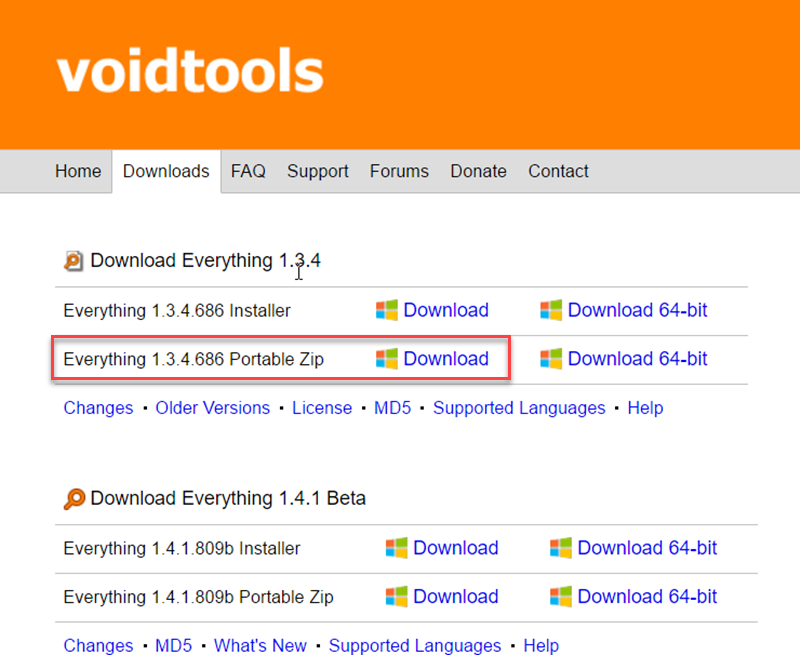The image size is (800, 655).
Task: Click Windows icon for 1.4.1.809b Installer Download
Action: [x=397, y=548]
